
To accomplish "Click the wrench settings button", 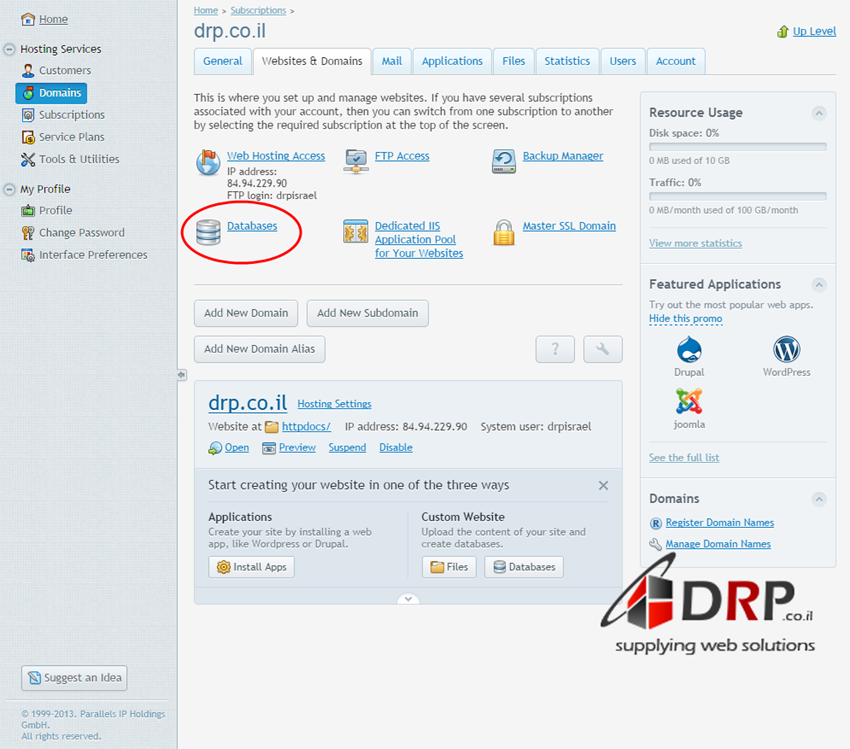I will click(x=602, y=349).
